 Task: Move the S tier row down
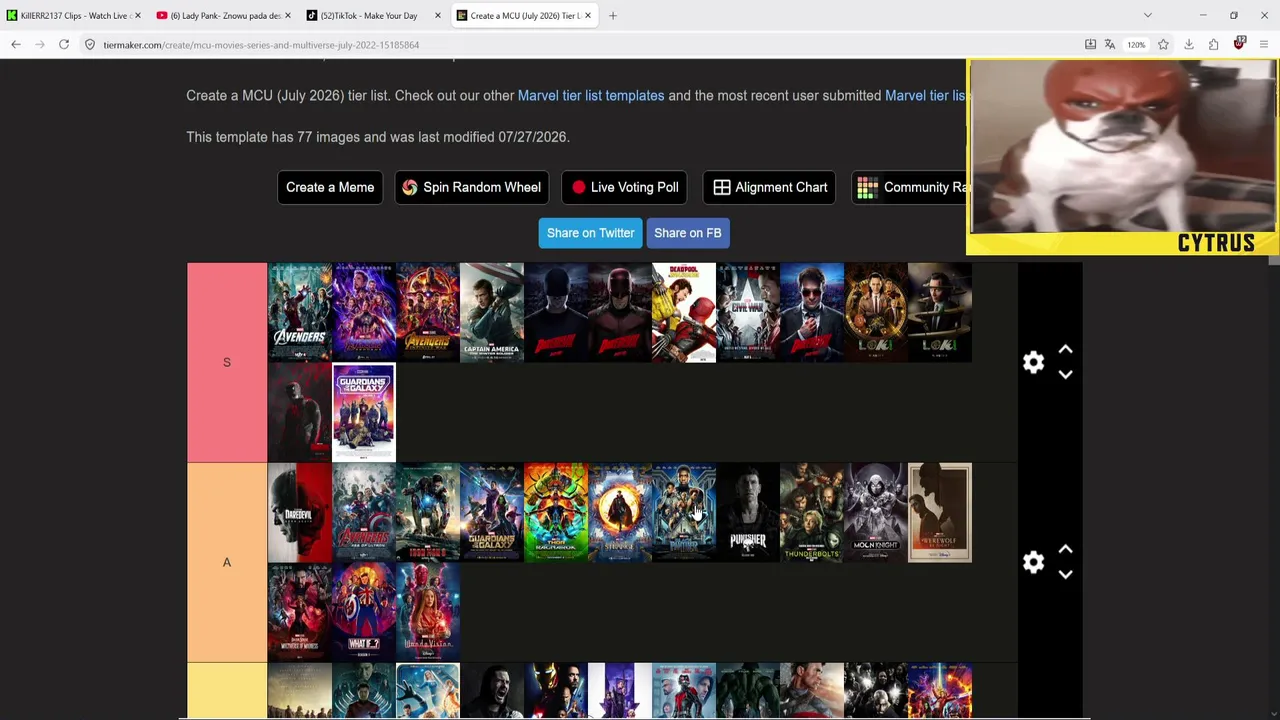tap(1065, 374)
